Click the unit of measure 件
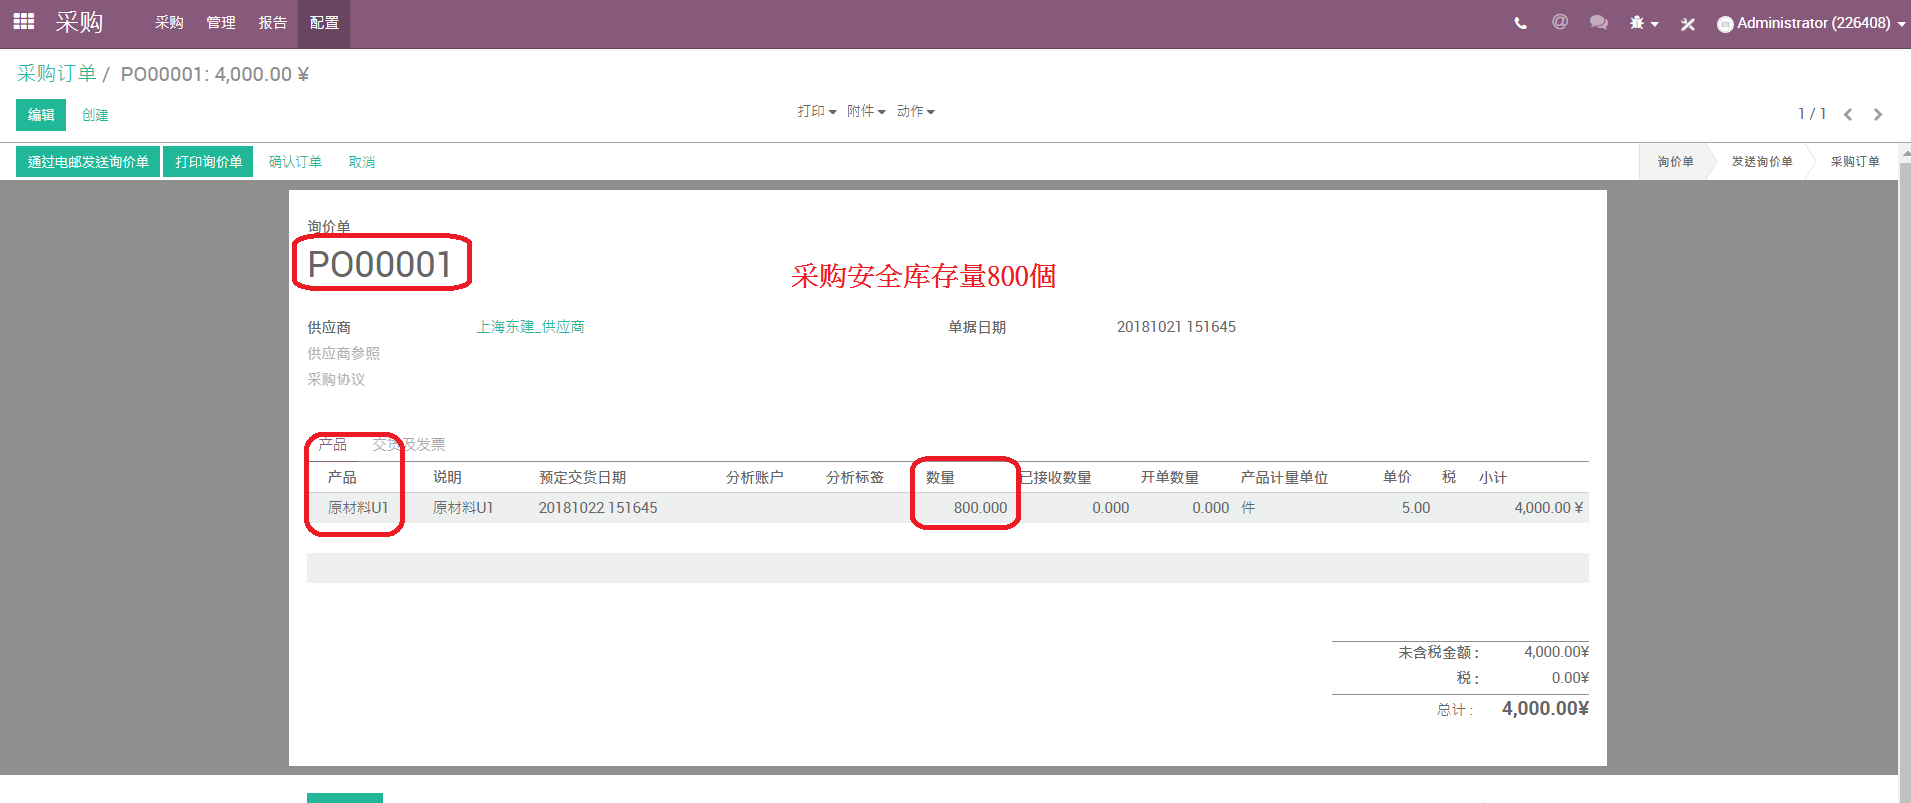1911x803 pixels. coord(1248,507)
